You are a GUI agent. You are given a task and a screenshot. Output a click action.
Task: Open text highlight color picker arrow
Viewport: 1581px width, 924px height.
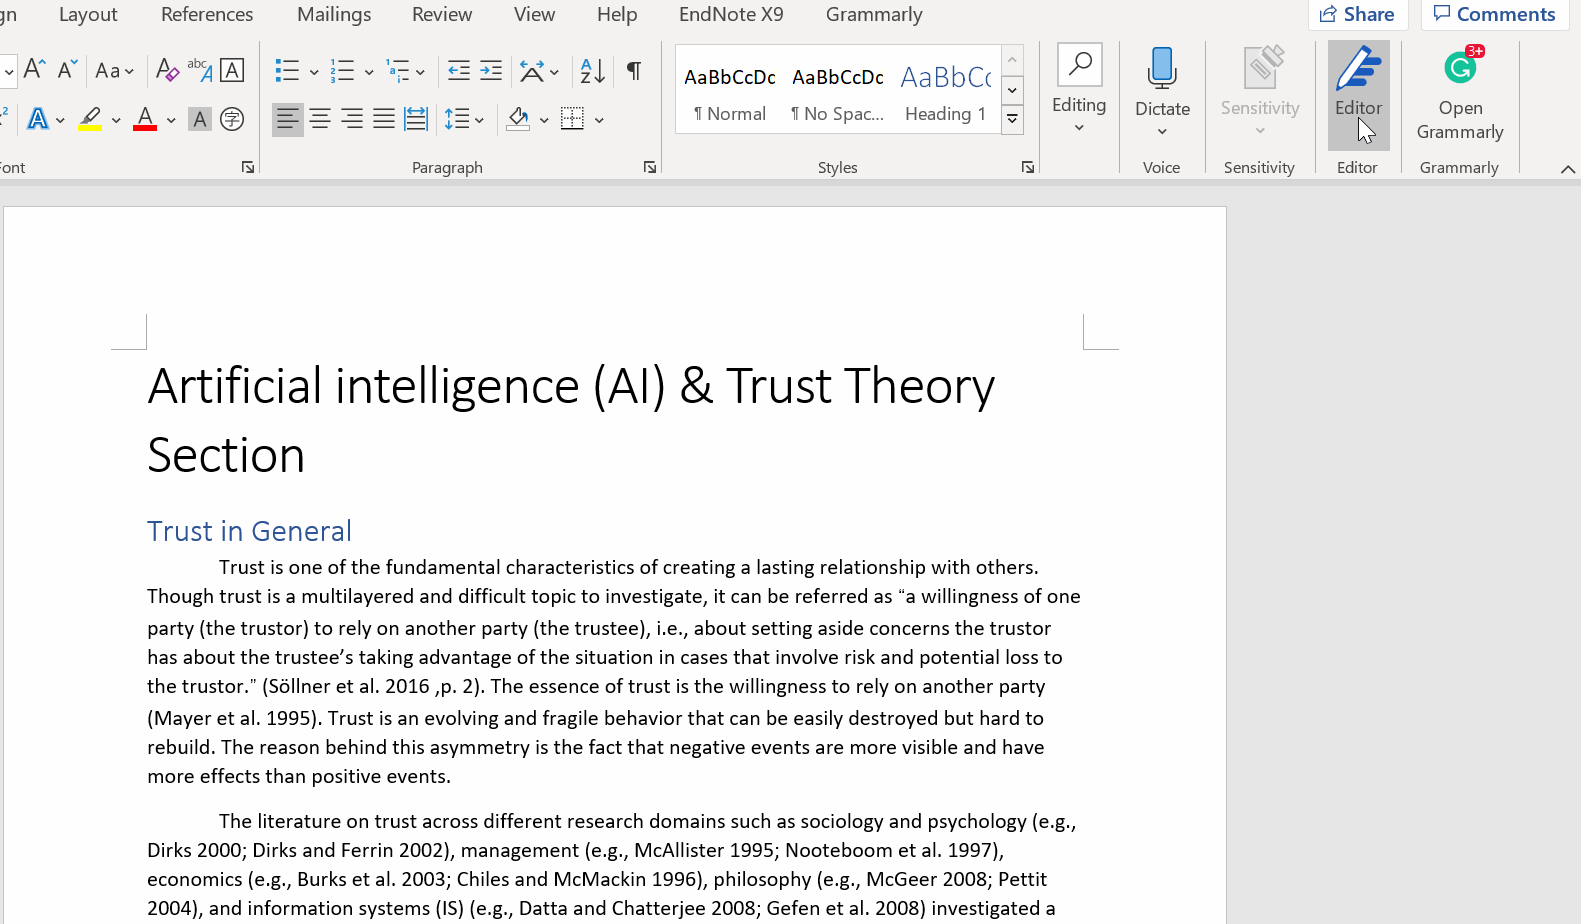(116, 121)
